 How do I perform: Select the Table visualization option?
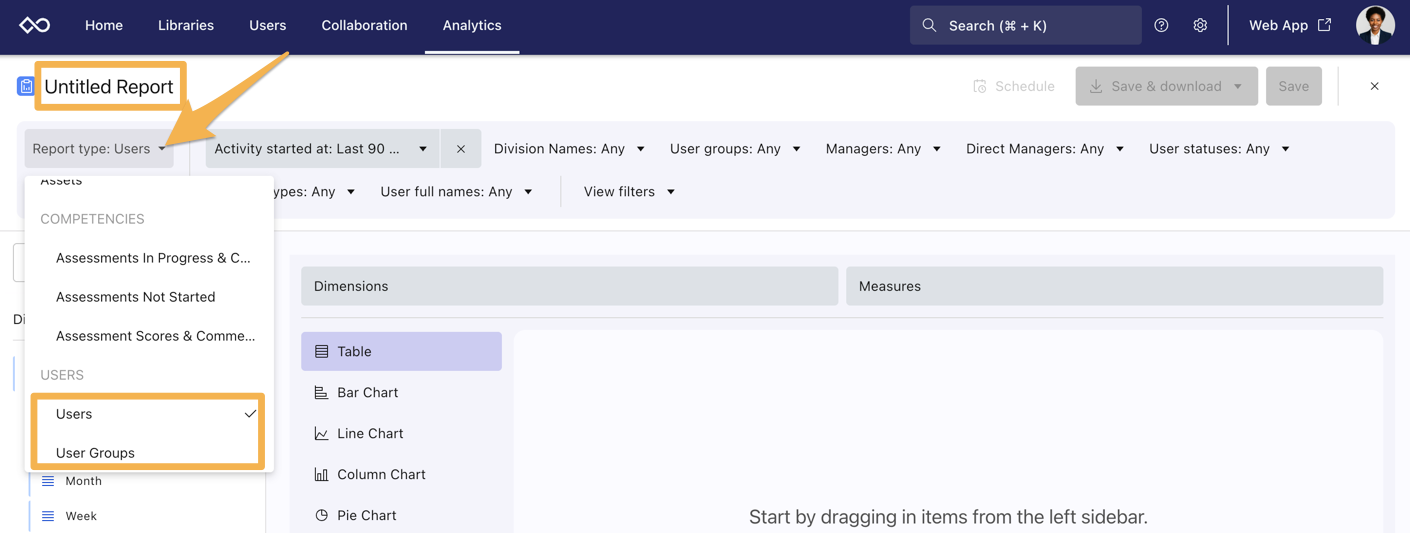pyautogui.click(x=401, y=351)
